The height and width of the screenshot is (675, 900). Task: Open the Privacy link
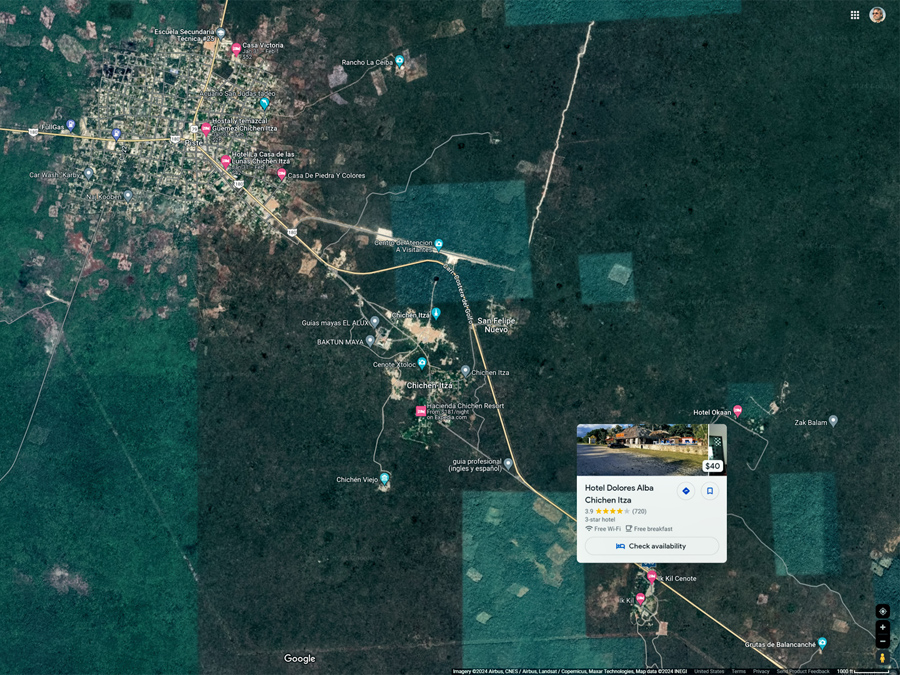point(761,672)
